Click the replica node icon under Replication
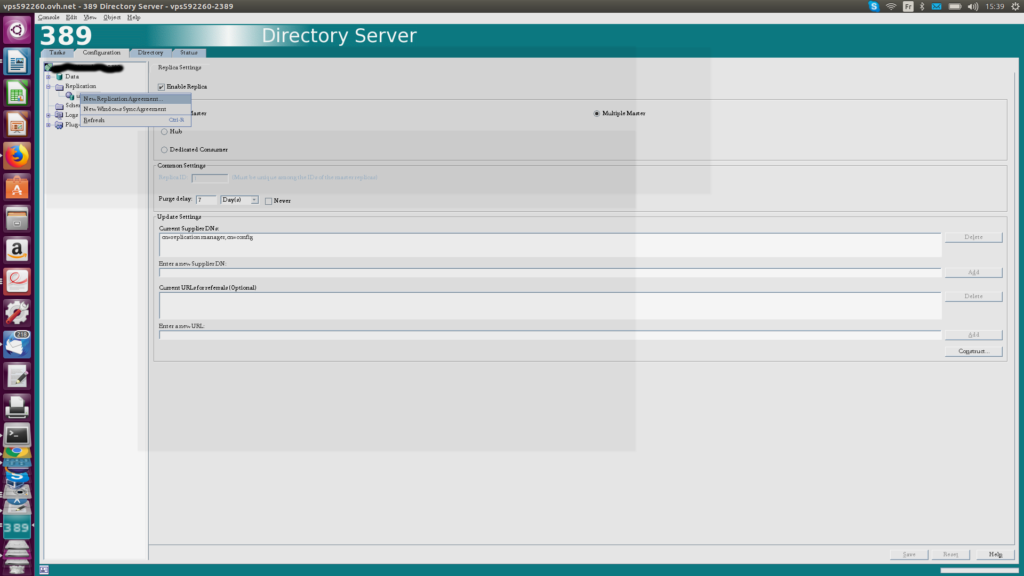The image size is (1024, 576). pos(70,96)
